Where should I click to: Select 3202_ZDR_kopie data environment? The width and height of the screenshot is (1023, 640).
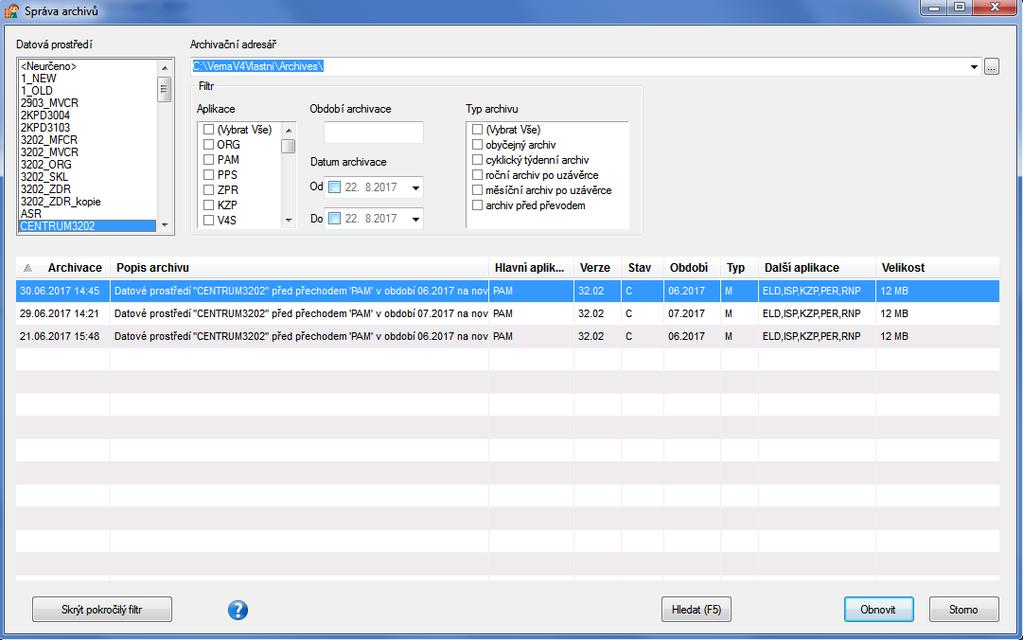point(87,202)
